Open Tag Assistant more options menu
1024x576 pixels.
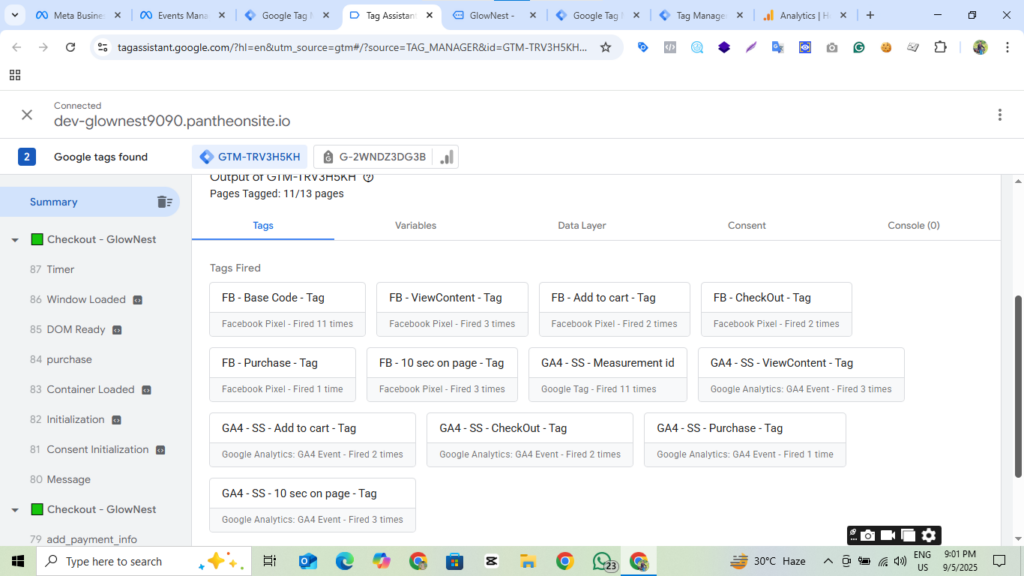(x=1000, y=115)
